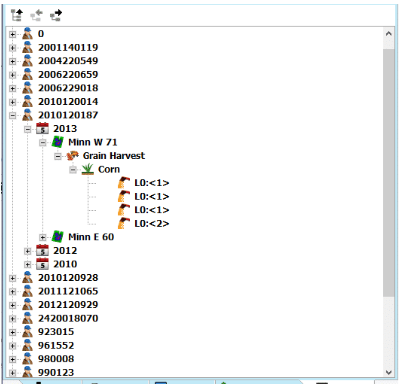The height and width of the screenshot is (391, 399).
Task: Click the farmer icon beside 0
Action: (28, 34)
